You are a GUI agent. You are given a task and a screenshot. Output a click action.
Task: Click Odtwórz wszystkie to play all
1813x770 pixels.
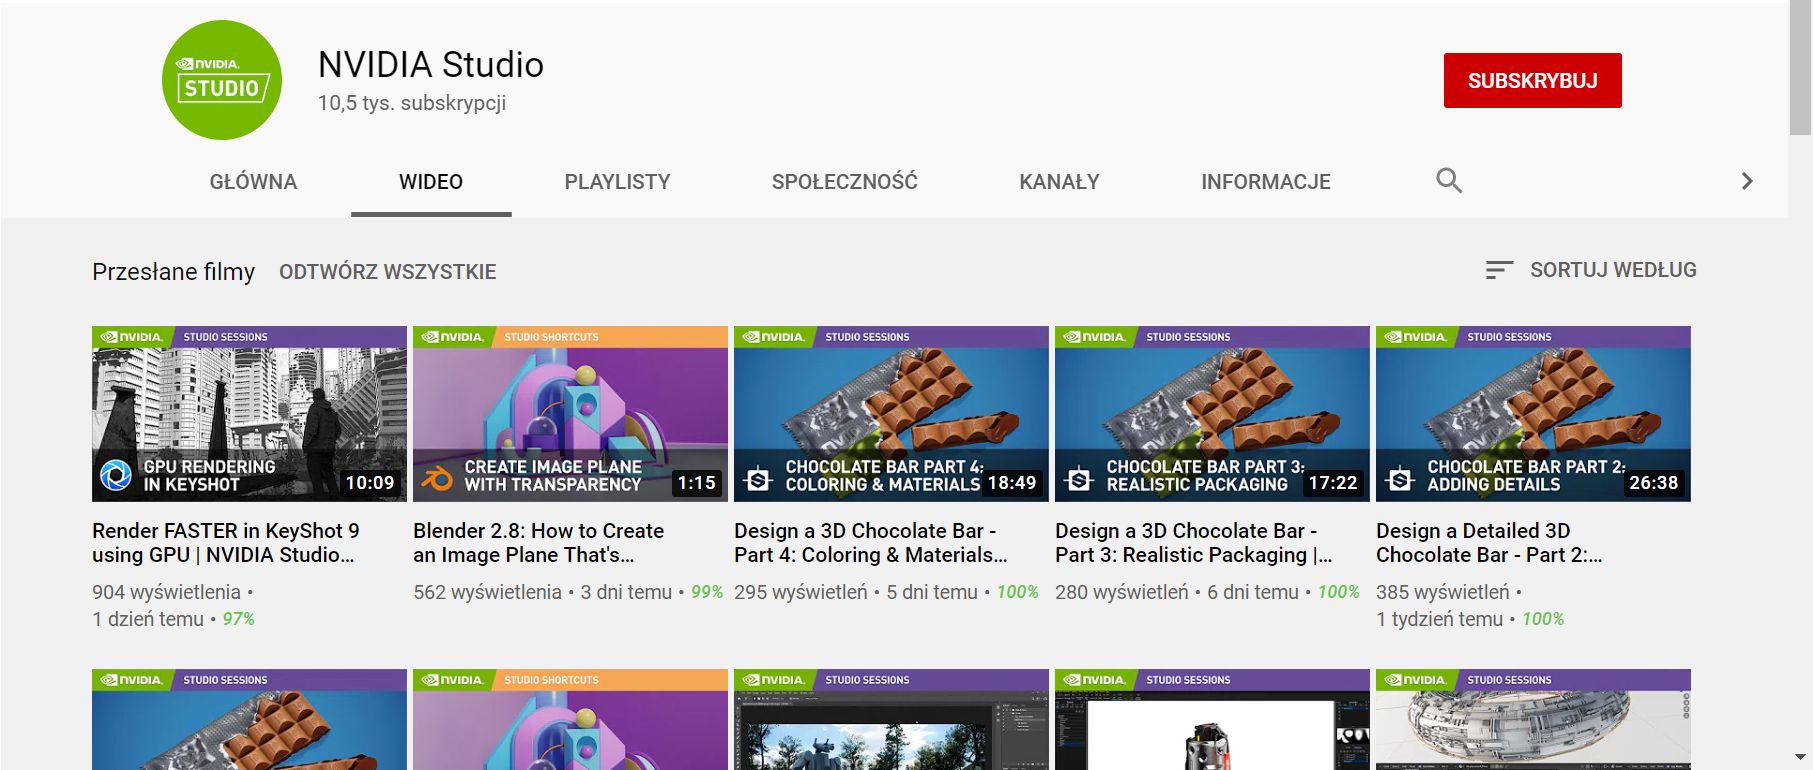point(387,272)
